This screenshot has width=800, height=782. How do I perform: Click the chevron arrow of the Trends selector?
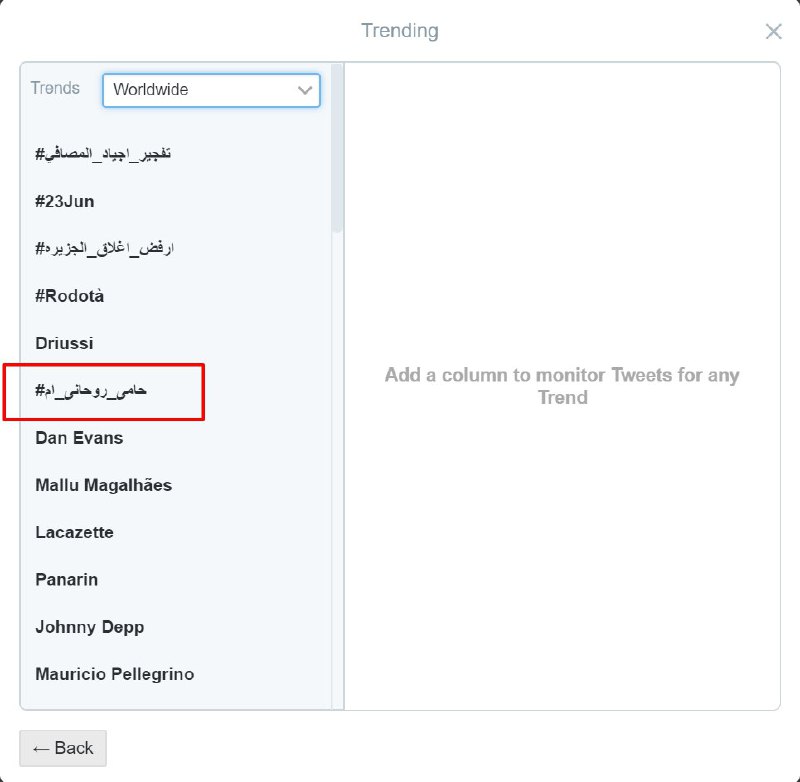pos(305,90)
